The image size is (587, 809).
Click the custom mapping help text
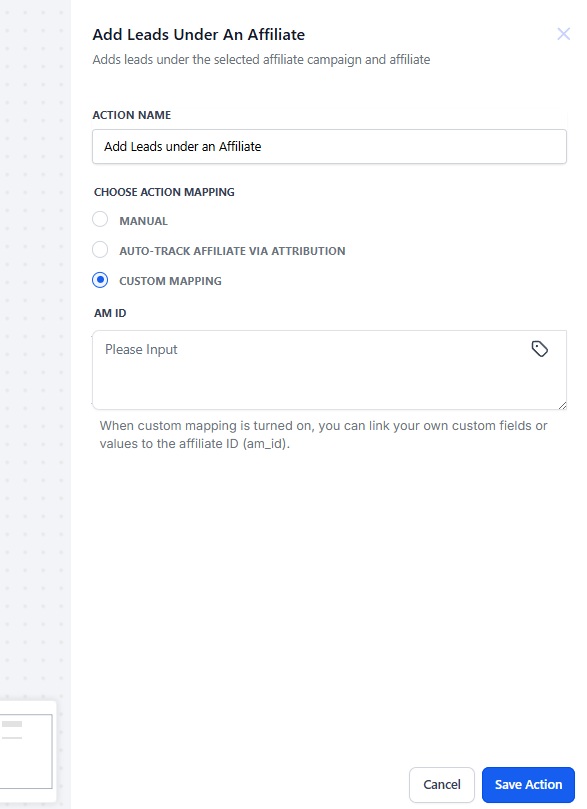[323, 434]
